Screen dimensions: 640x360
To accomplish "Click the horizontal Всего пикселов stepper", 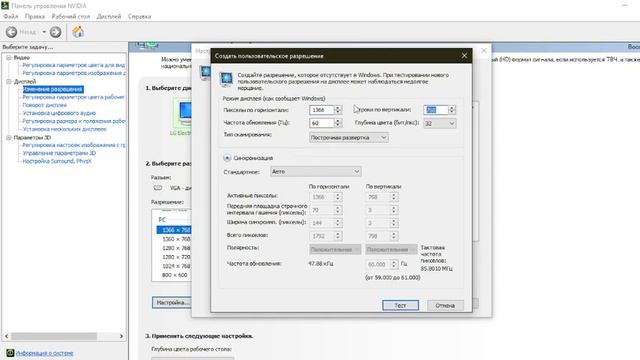I will tap(338, 236).
